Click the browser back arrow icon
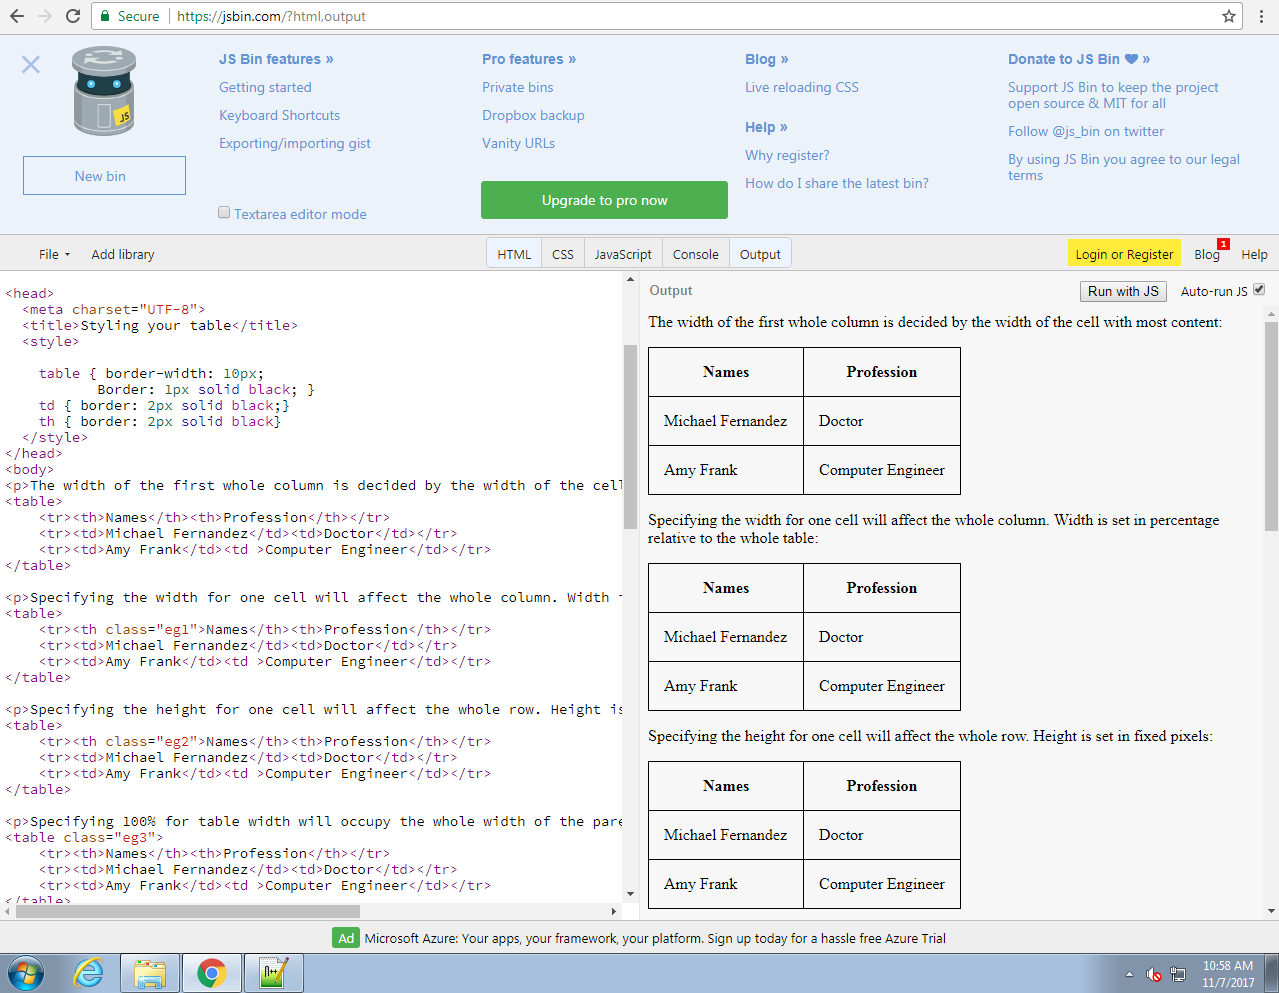 coord(17,16)
